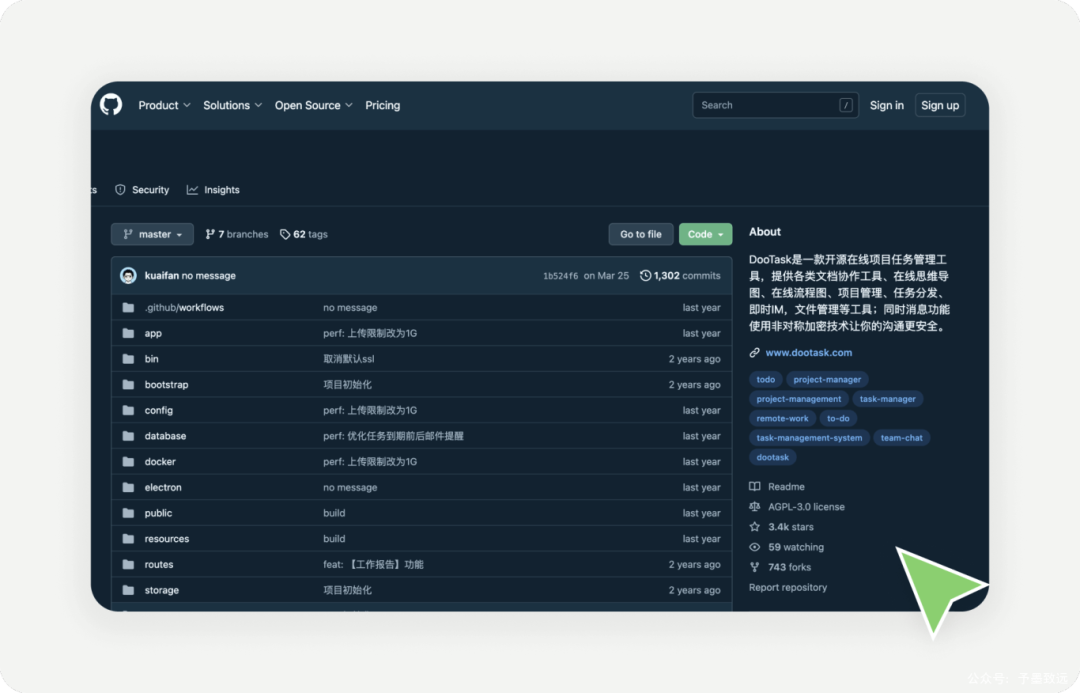The height and width of the screenshot is (693, 1080).
Task: Select the branch icon beside 7 branches
Action: pos(207,234)
